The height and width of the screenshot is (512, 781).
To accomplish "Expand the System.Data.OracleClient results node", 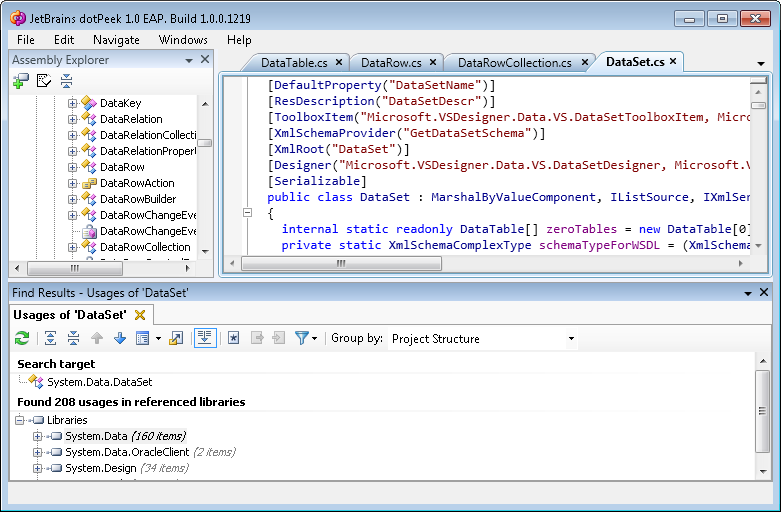I will [x=37, y=452].
